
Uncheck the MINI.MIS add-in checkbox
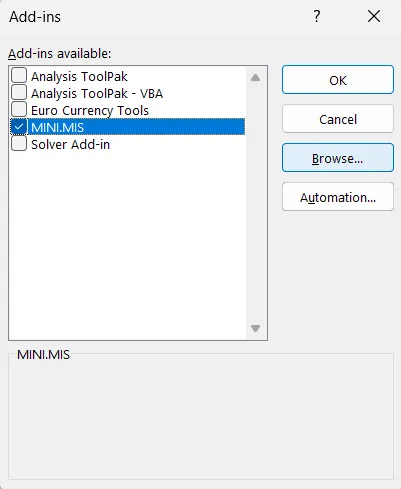19,127
